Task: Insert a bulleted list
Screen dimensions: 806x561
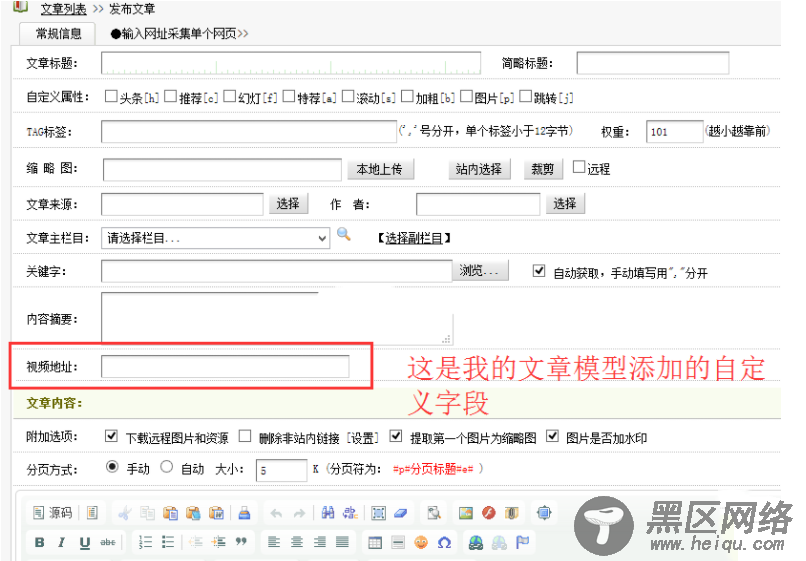Action: pos(168,542)
